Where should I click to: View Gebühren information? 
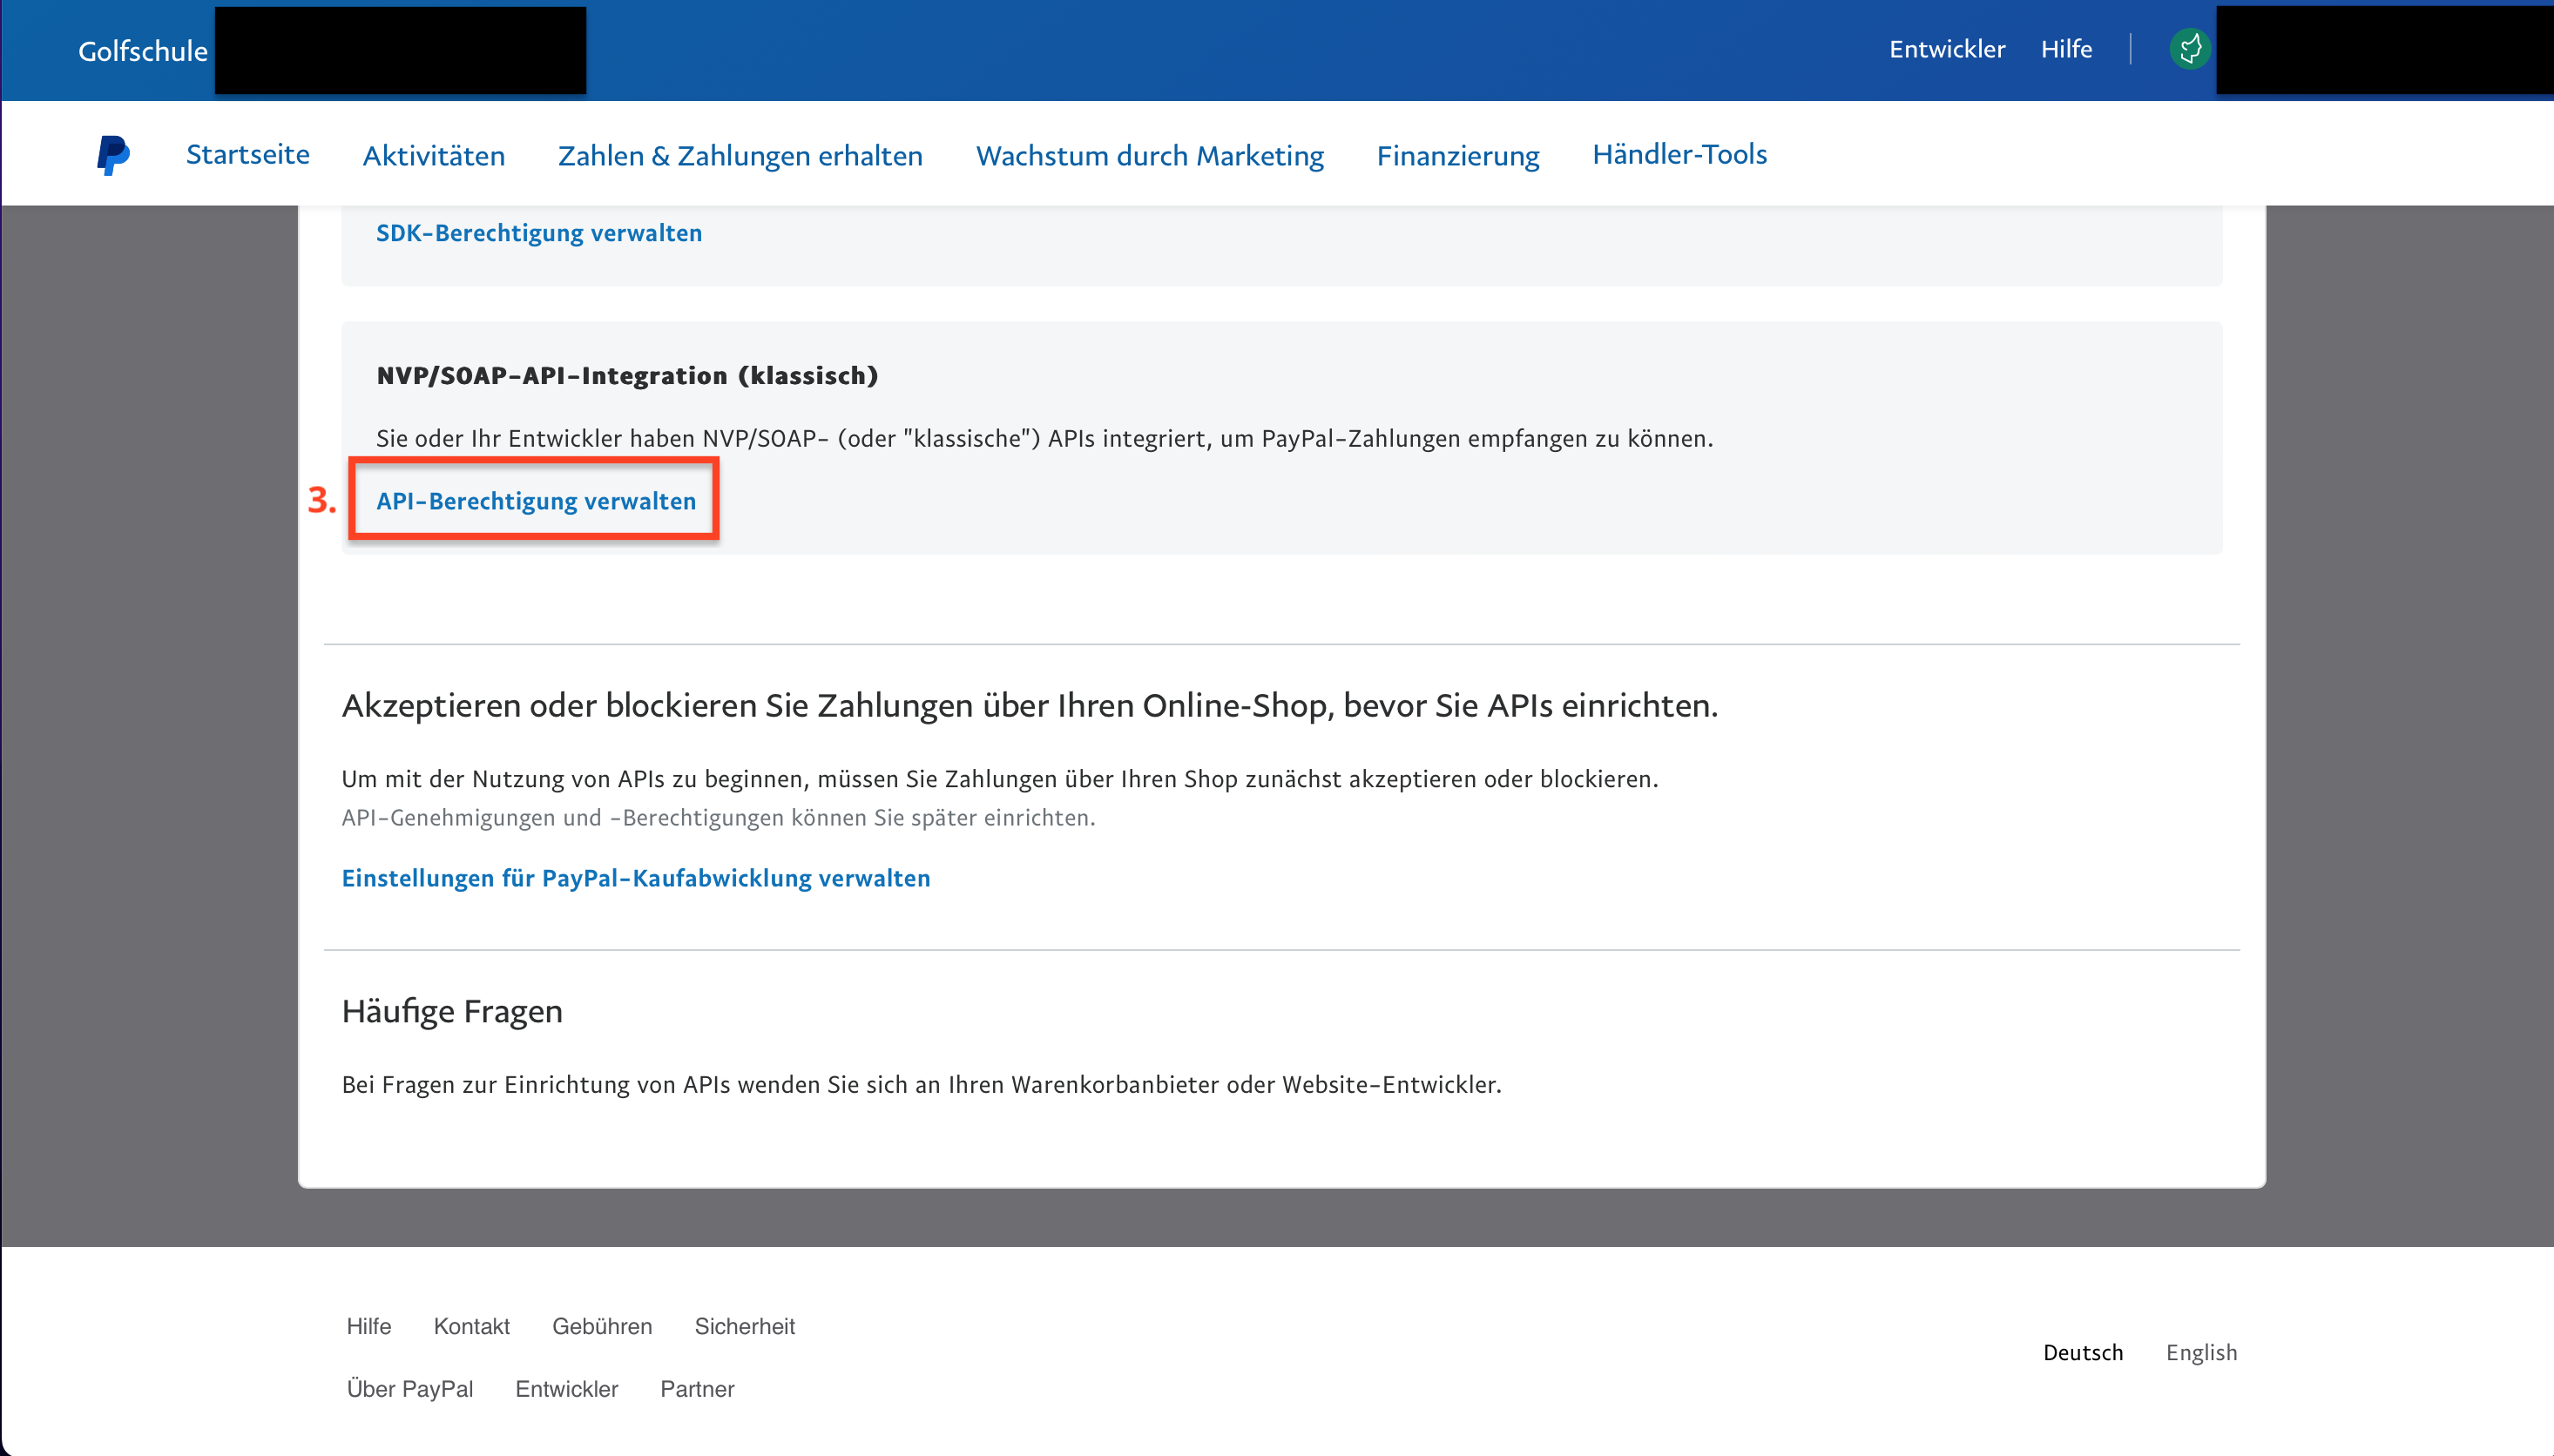point(602,1326)
